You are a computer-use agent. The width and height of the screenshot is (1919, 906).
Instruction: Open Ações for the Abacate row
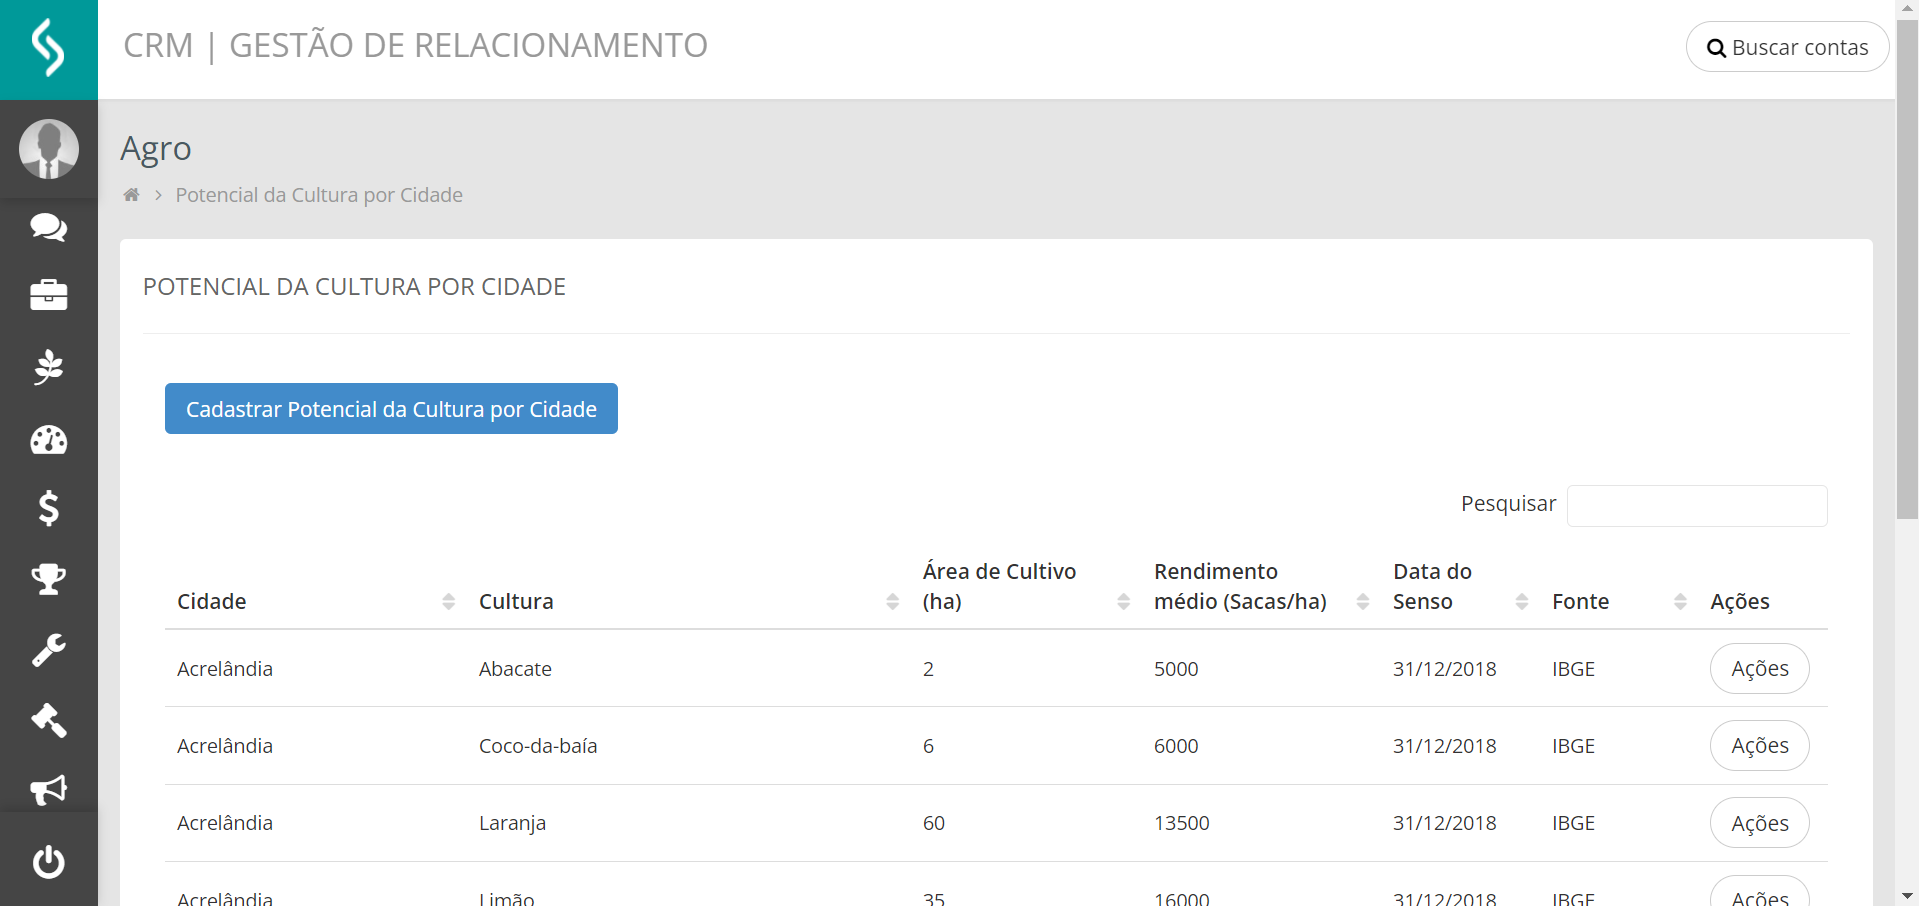[x=1760, y=668]
